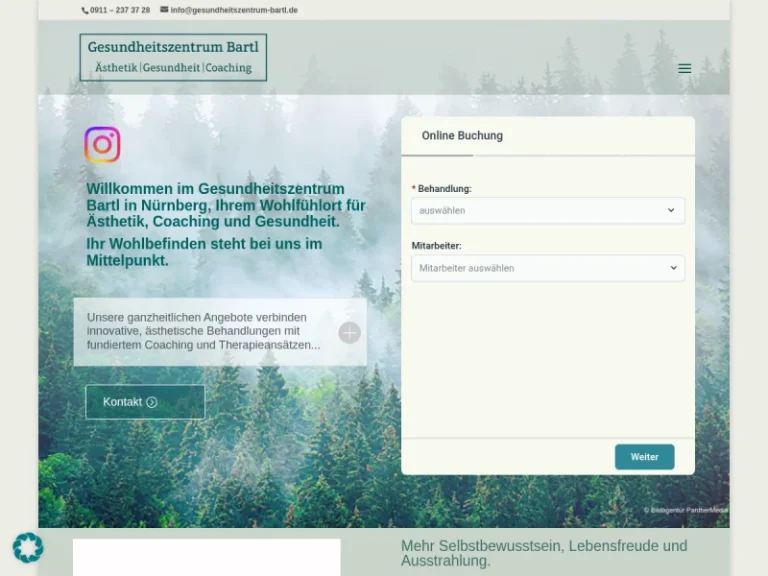This screenshot has width=768, height=576.
Task: Open the Instagram profile icon
Action: click(102, 145)
